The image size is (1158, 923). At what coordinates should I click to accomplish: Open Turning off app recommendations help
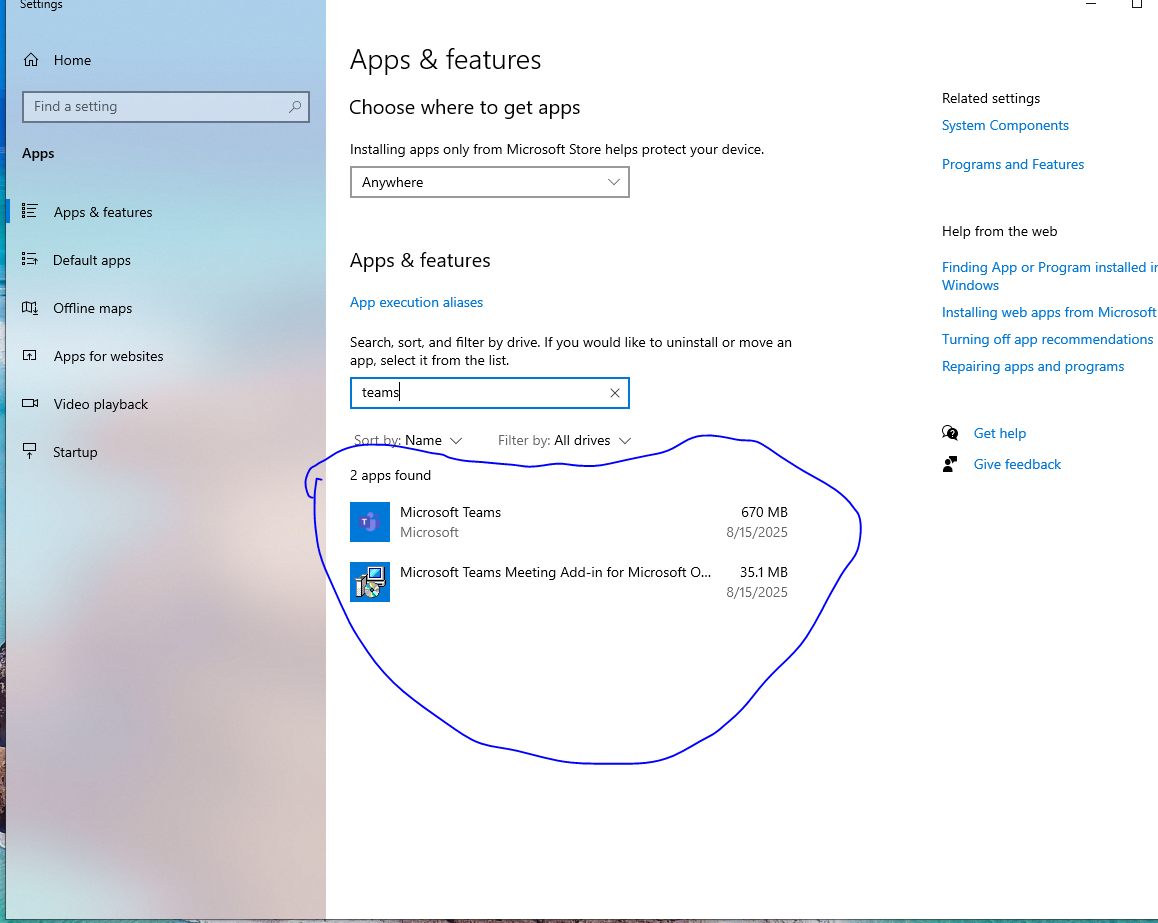[1047, 339]
